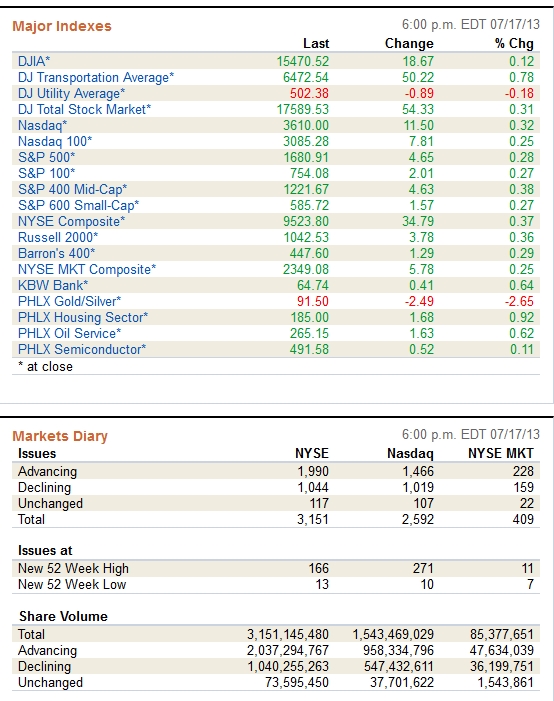The width and height of the screenshot is (554, 701).
Task: Click the S&P 500 link
Action: 47,157
